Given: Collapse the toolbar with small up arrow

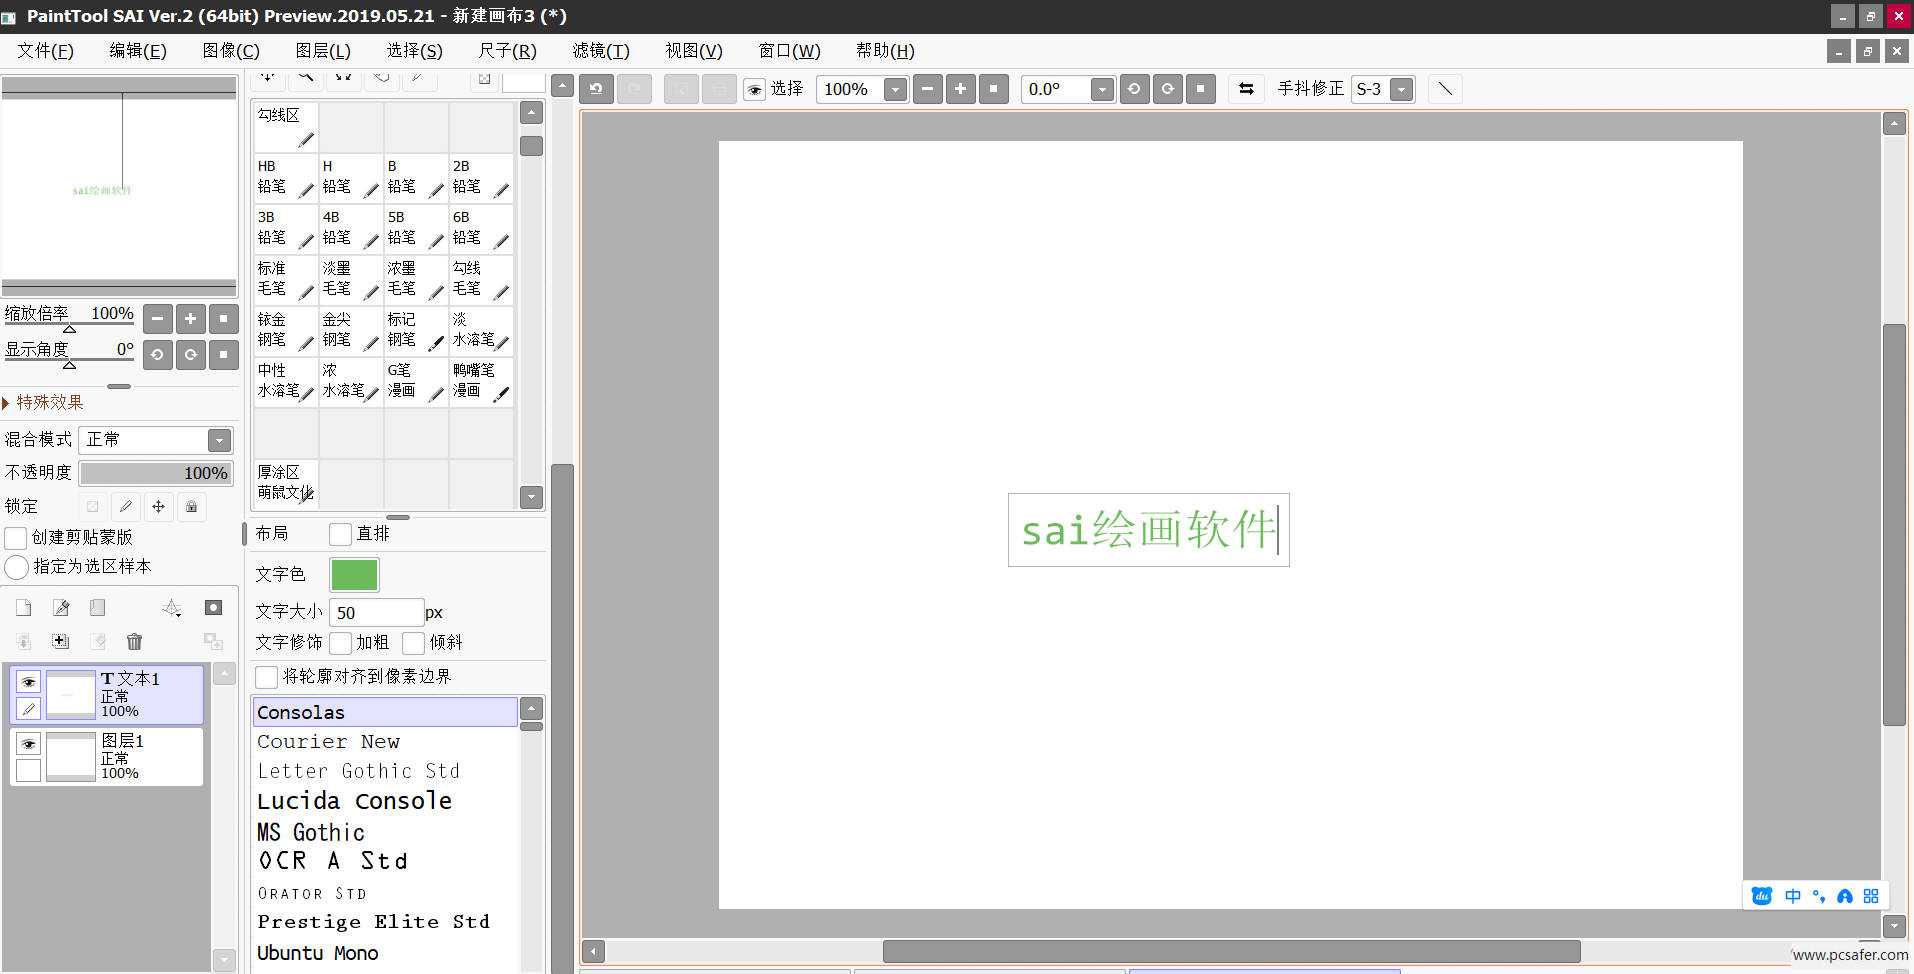Looking at the screenshot, I should (x=562, y=87).
